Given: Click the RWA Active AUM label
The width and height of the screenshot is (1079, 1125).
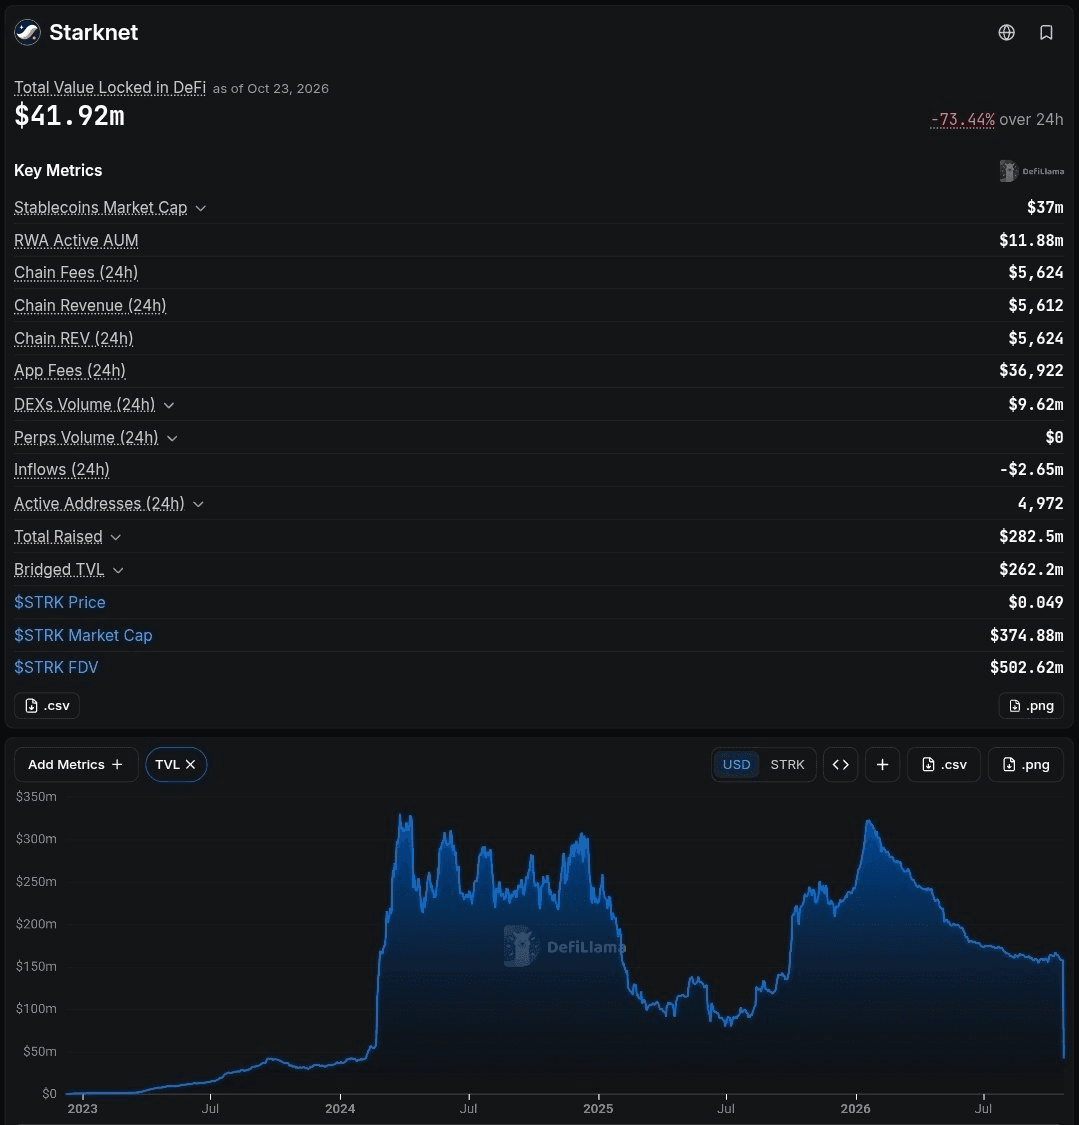Looking at the screenshot, I should coord(76,241).
